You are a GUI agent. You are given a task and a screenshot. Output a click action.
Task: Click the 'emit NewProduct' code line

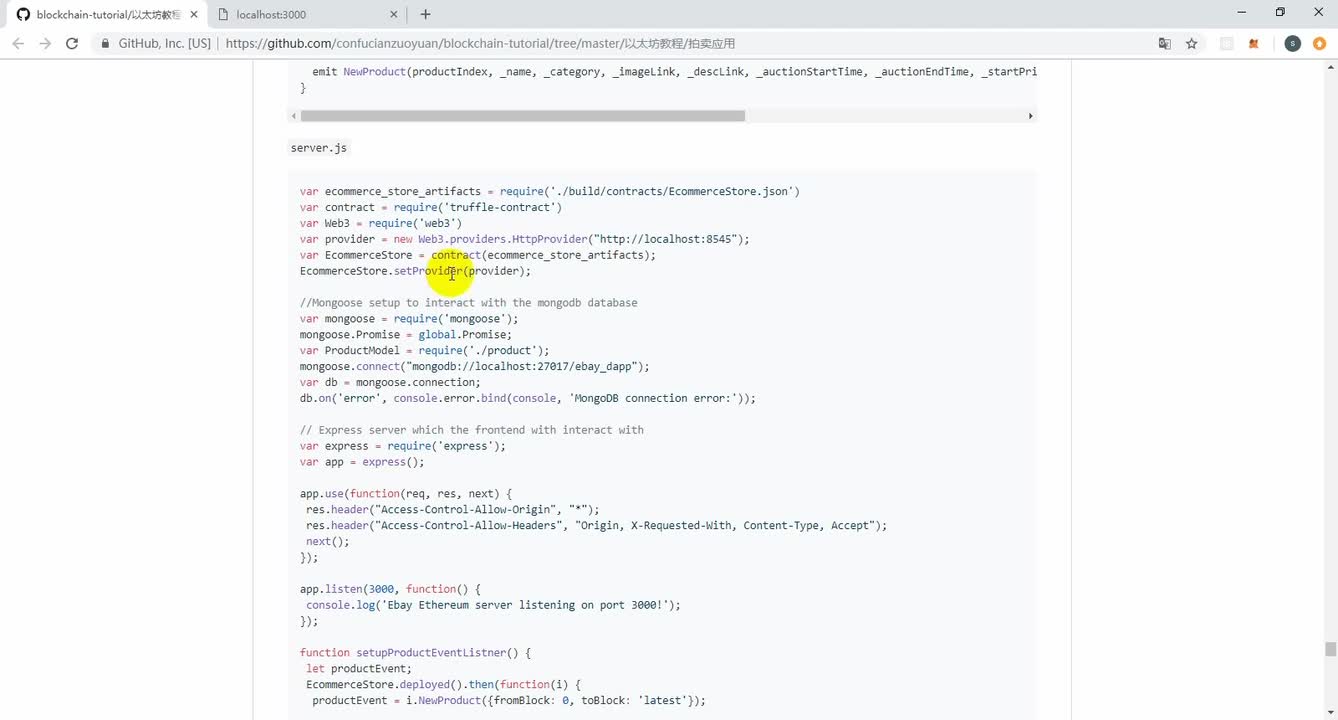click(x=674, y=72)
